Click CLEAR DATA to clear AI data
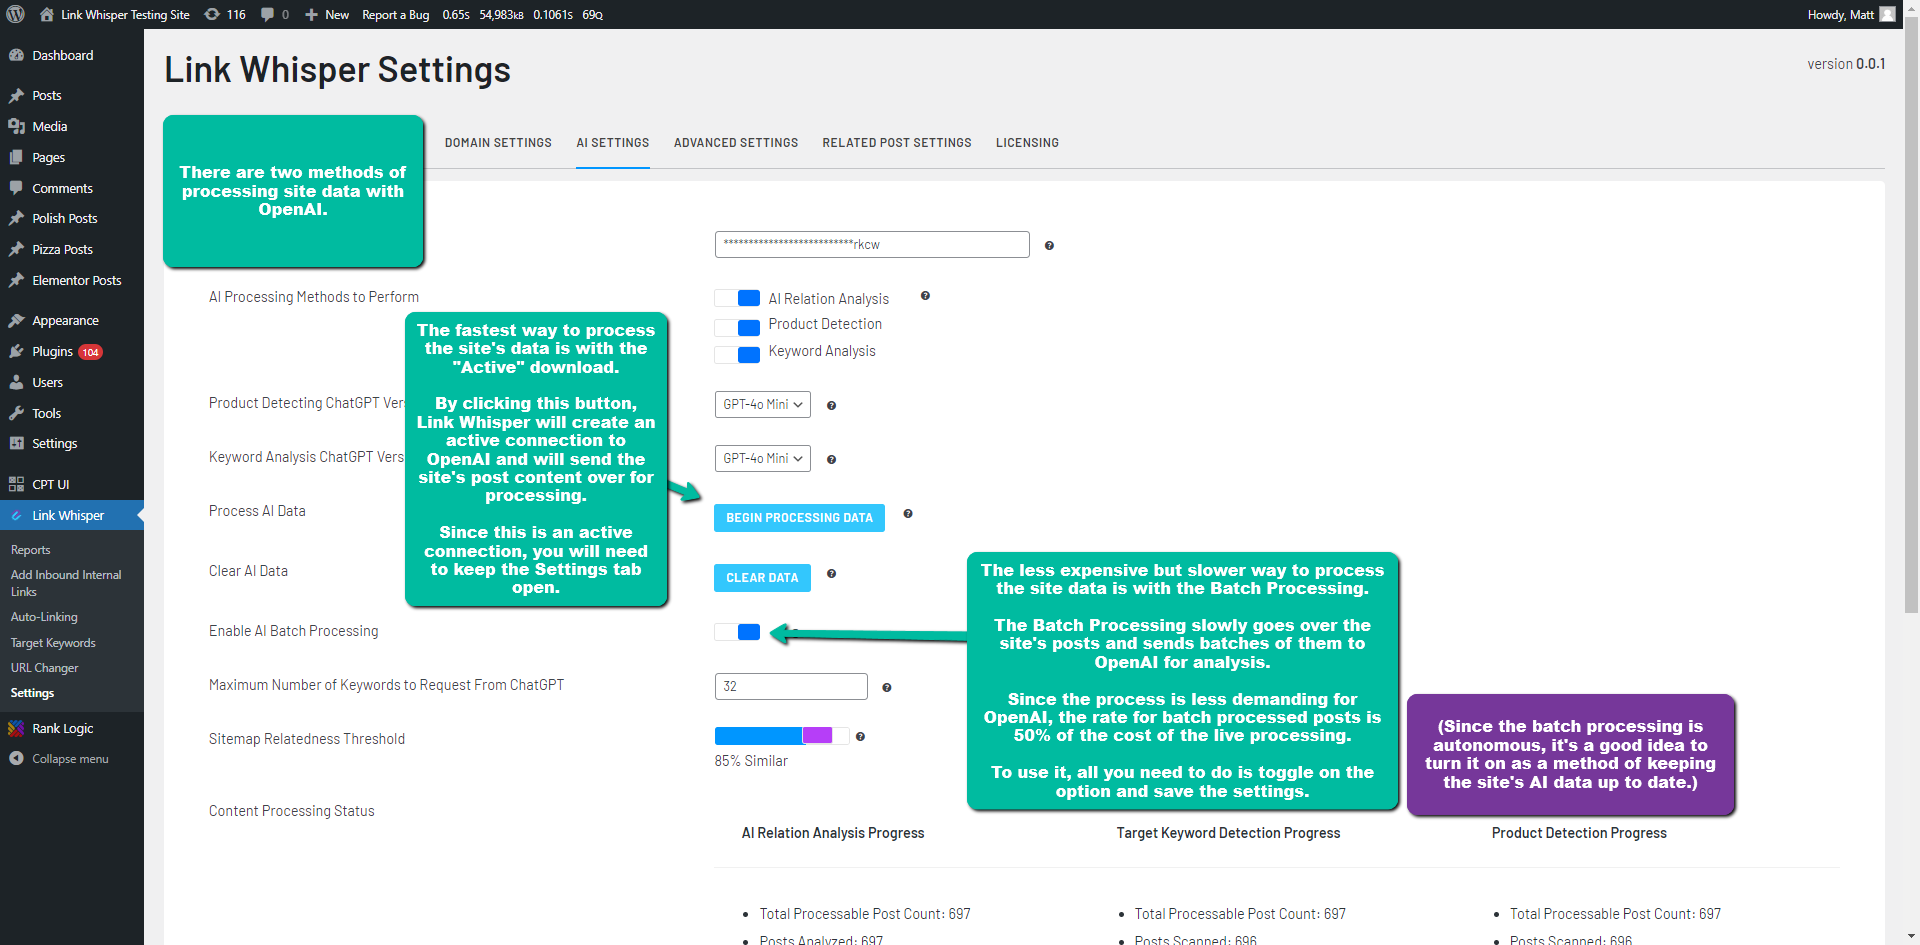 coord(762,577)
